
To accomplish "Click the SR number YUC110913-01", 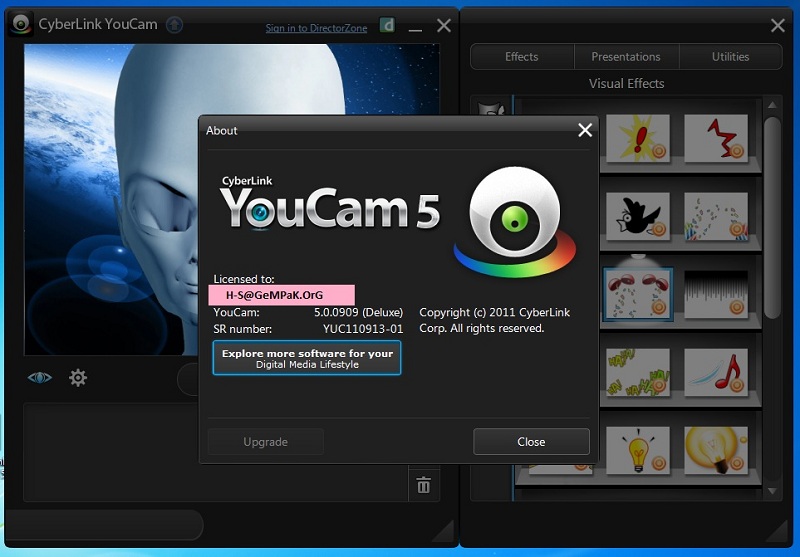I will coord(363,329).
